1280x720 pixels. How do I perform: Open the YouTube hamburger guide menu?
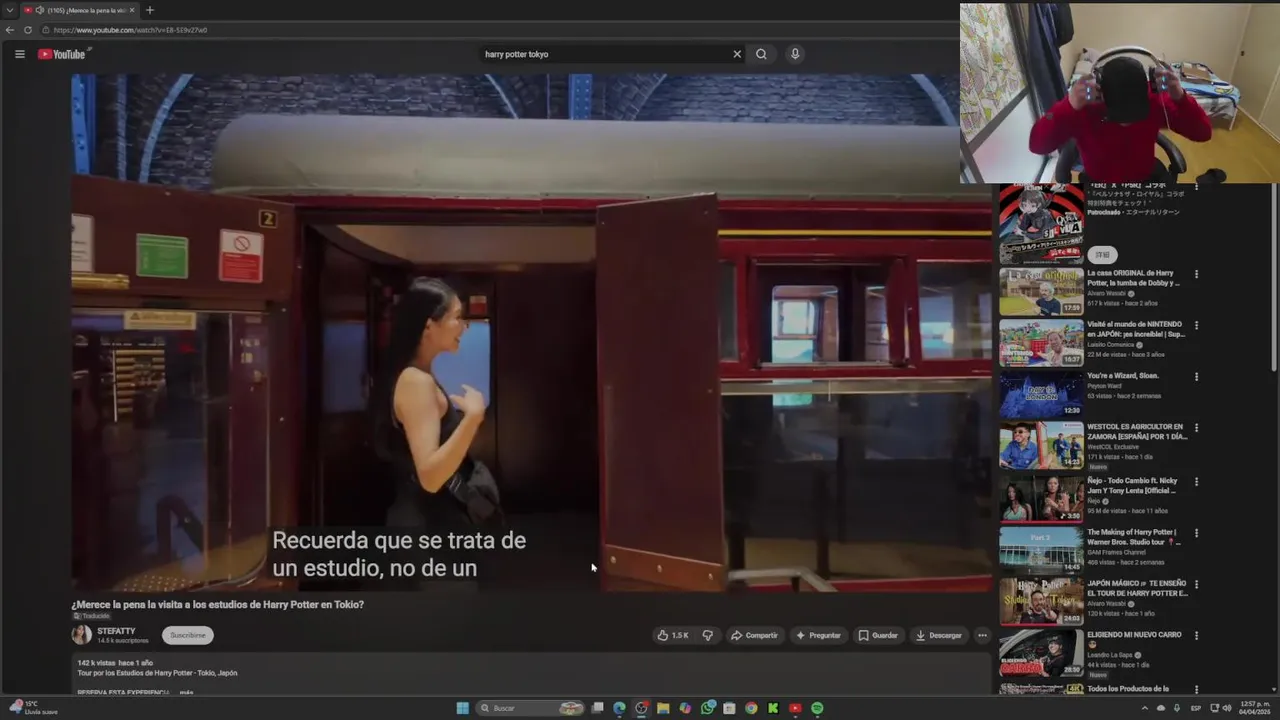(19, 54)
